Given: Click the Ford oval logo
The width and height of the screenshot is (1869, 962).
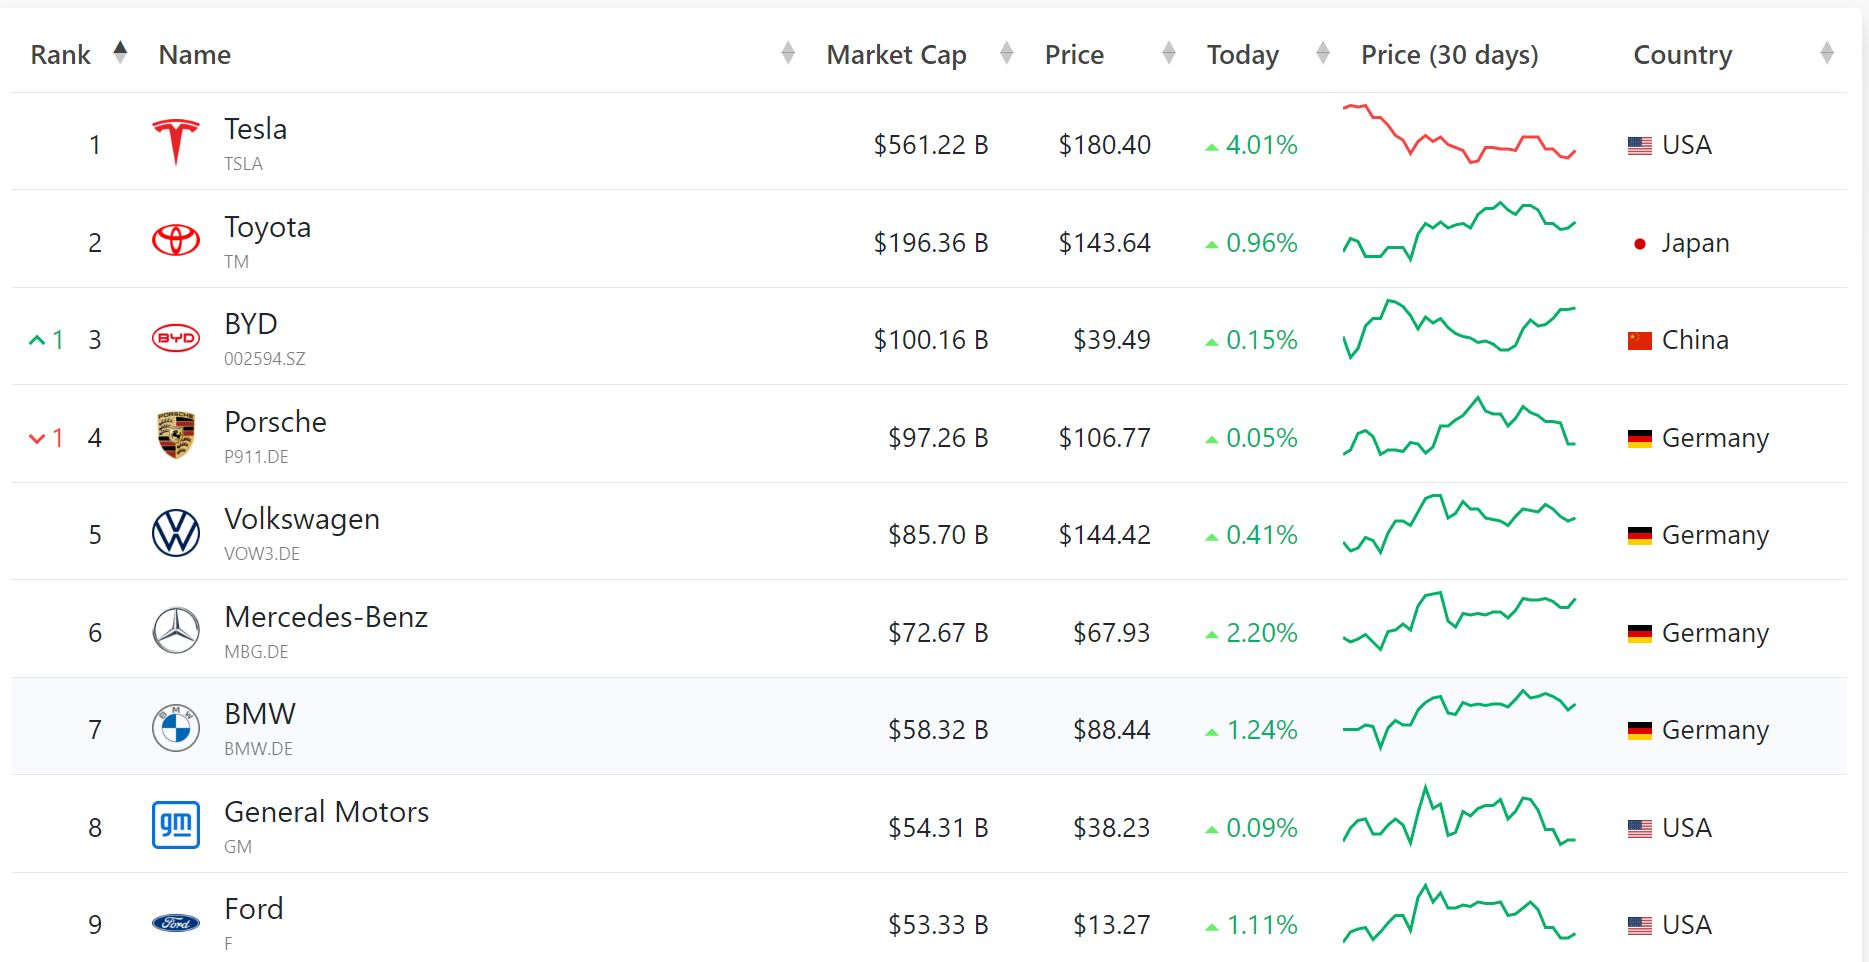Looking at the screenshot, I should (x=176, y=923).
